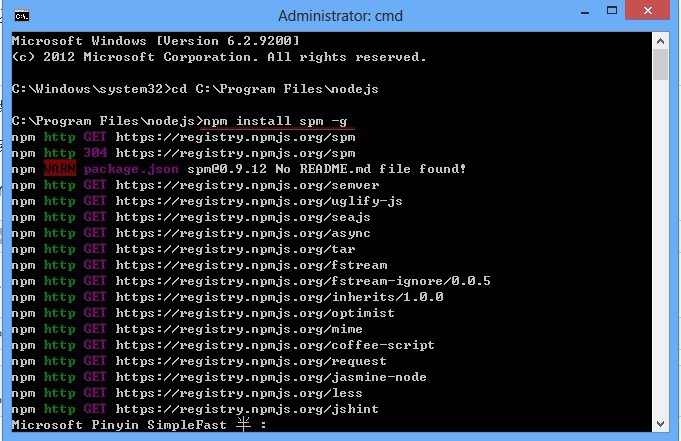Click the scrollbar down arrow
Viewport: 681px width, 441px height.
[661, 424]
